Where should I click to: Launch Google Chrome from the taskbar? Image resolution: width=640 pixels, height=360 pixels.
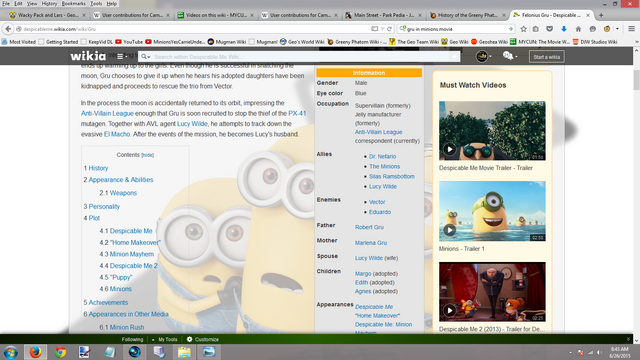point(60,352)
